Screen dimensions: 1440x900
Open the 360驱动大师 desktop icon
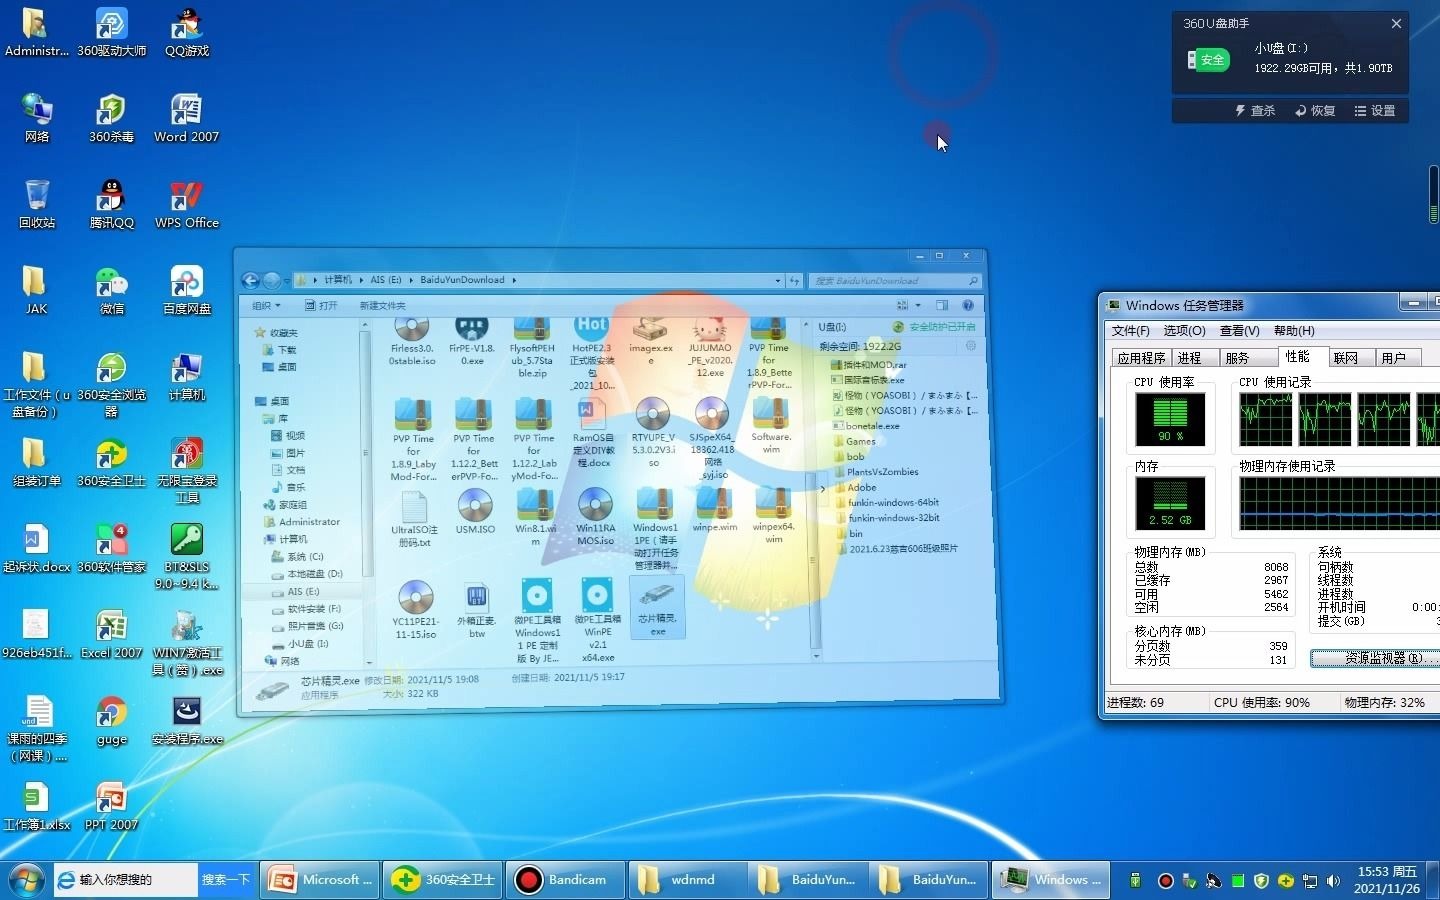tap(111, 33)
